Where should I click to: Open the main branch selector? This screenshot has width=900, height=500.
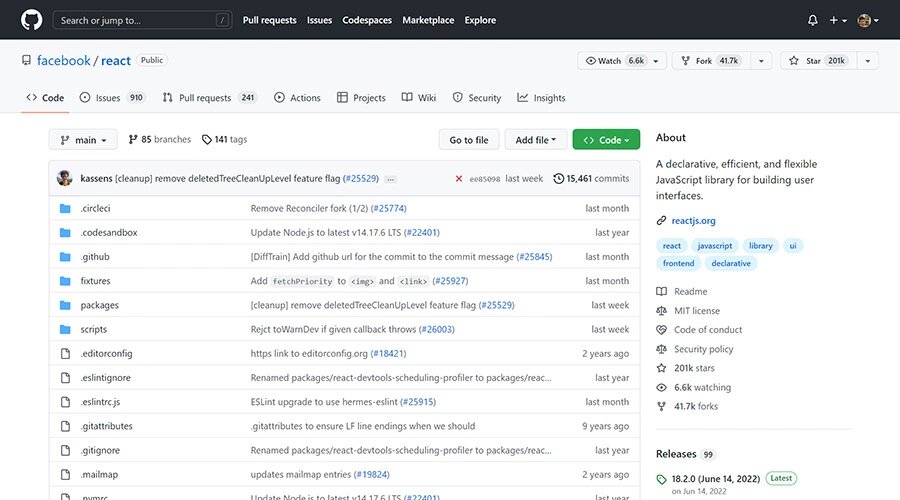click(x=83, y=139)
